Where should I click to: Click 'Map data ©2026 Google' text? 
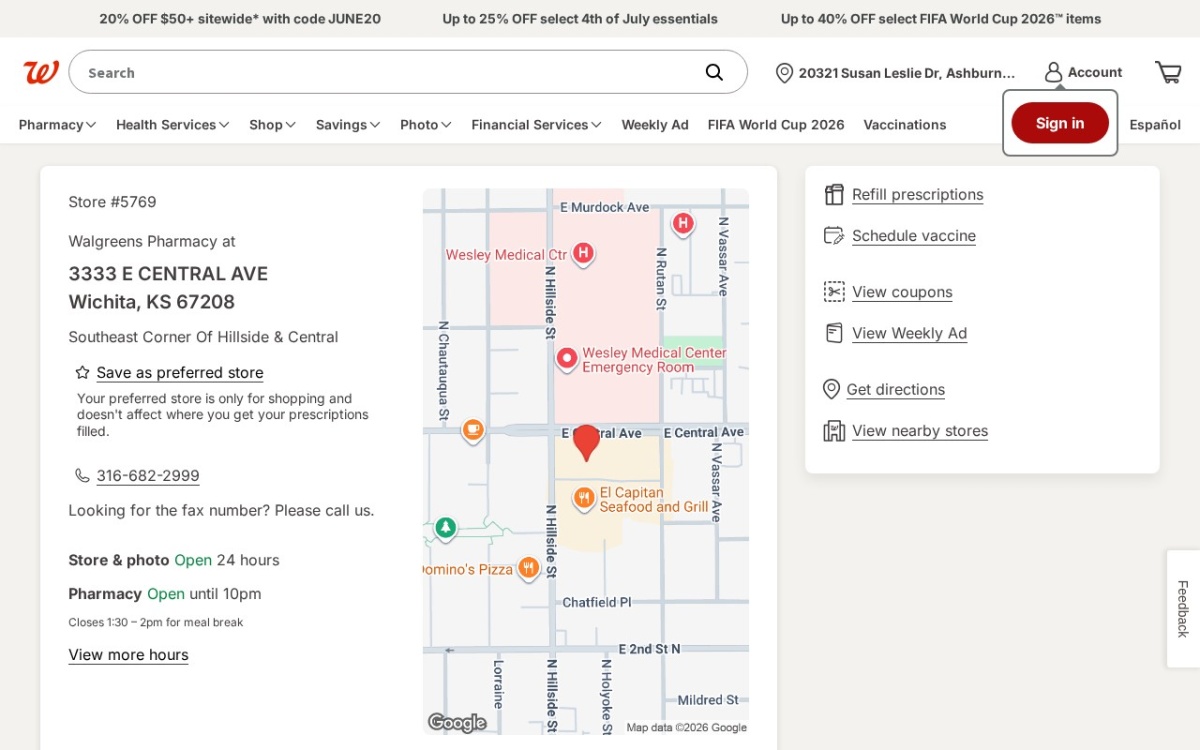[x=686, y=727]
